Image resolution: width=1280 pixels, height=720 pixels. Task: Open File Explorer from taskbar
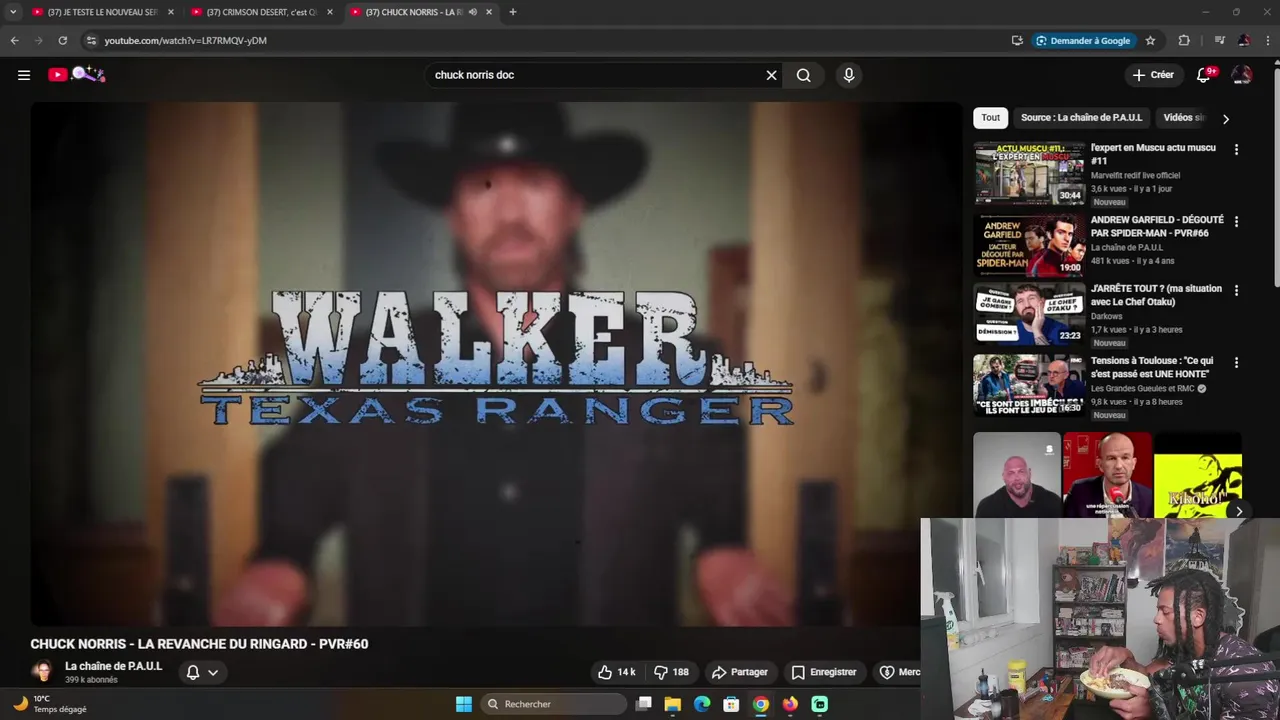673,704
